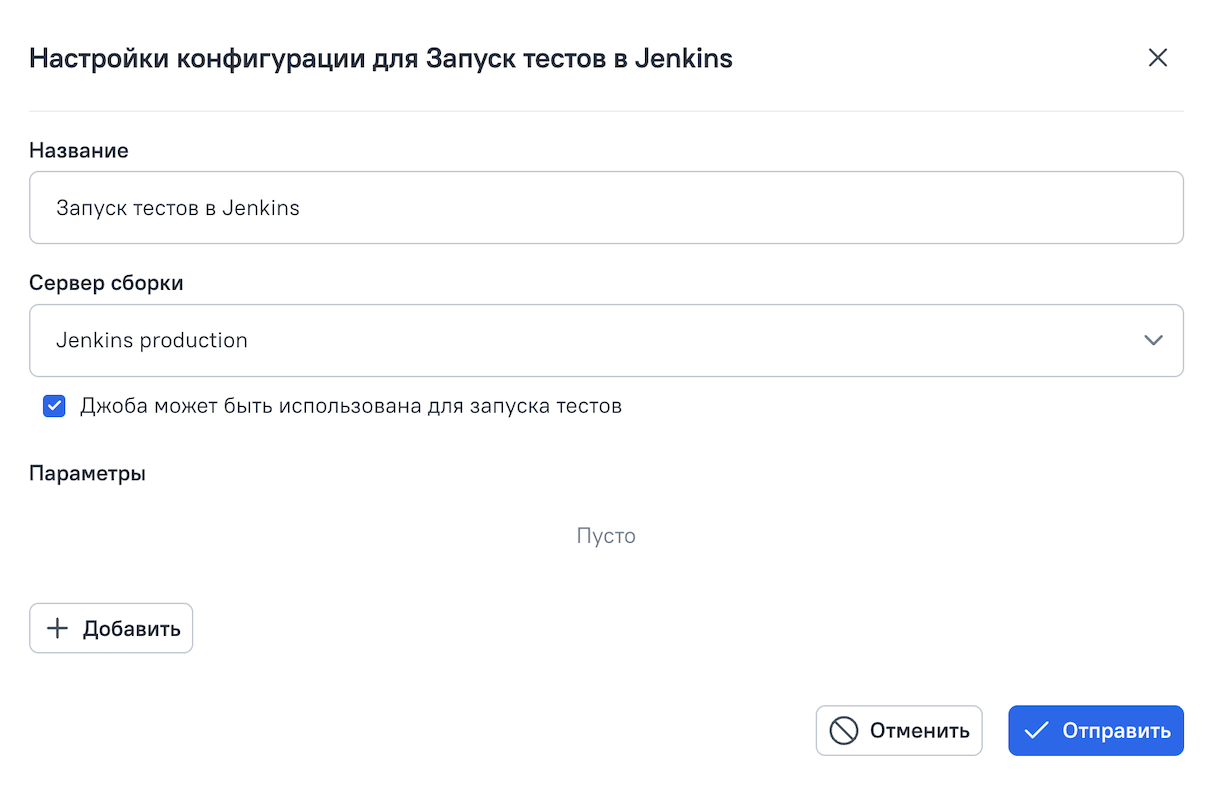1214x788 pixels.
Task: Click the crossed-circle icon in Отменить button
Action: tap(844, 731)
